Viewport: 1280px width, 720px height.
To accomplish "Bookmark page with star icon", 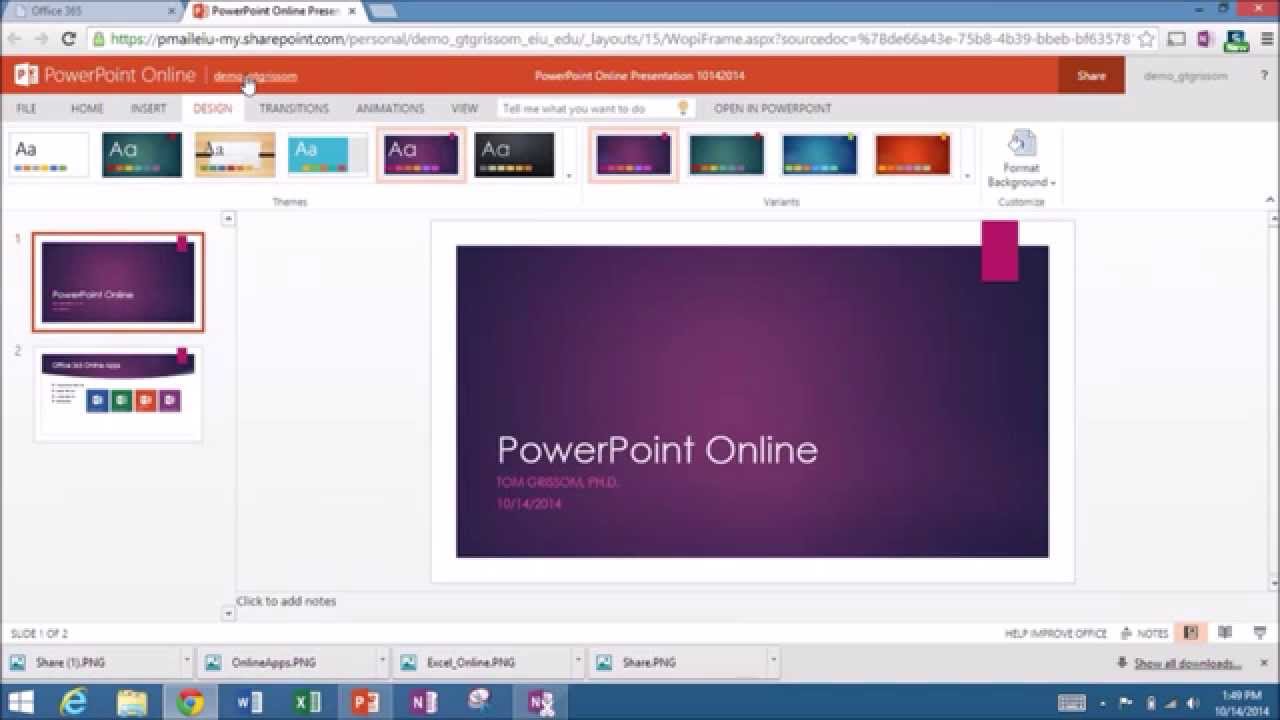I will pos(1146,39).
